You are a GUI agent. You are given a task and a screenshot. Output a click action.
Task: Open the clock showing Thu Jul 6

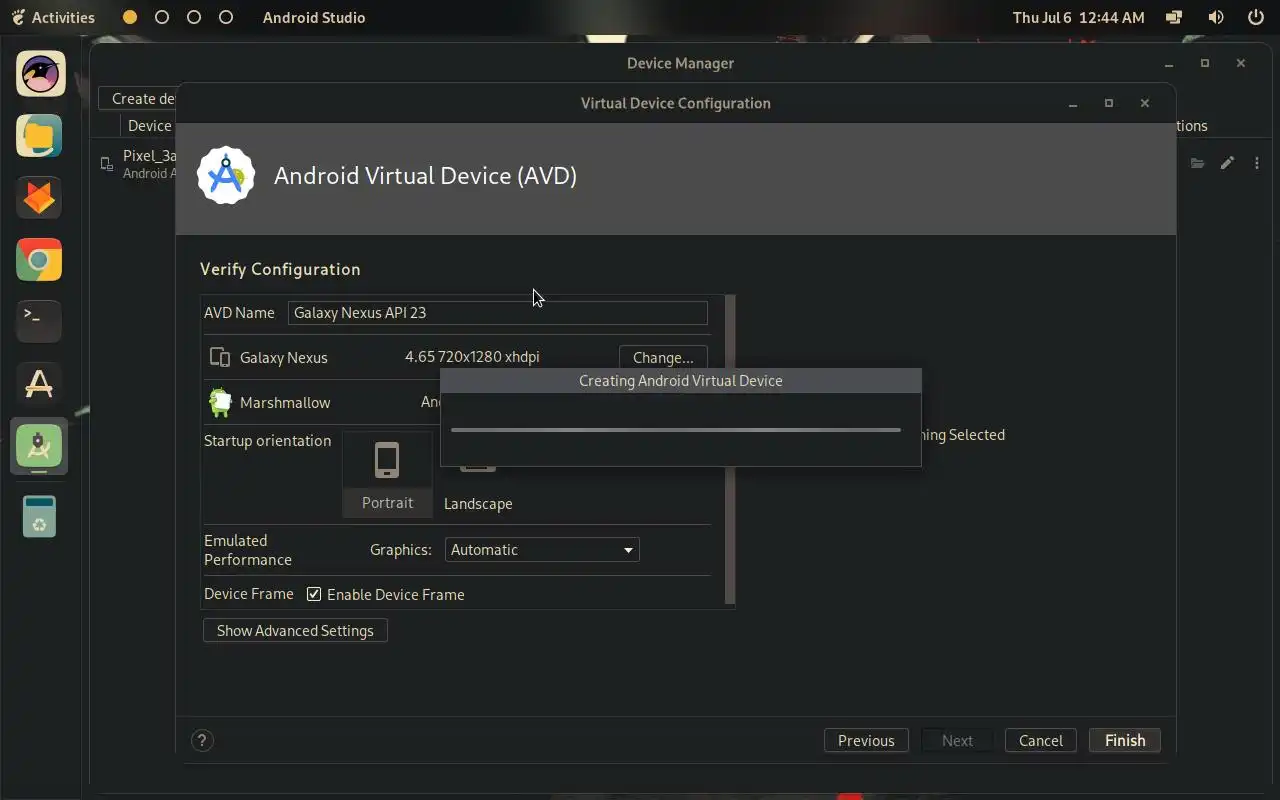(x=1078, y=17)
